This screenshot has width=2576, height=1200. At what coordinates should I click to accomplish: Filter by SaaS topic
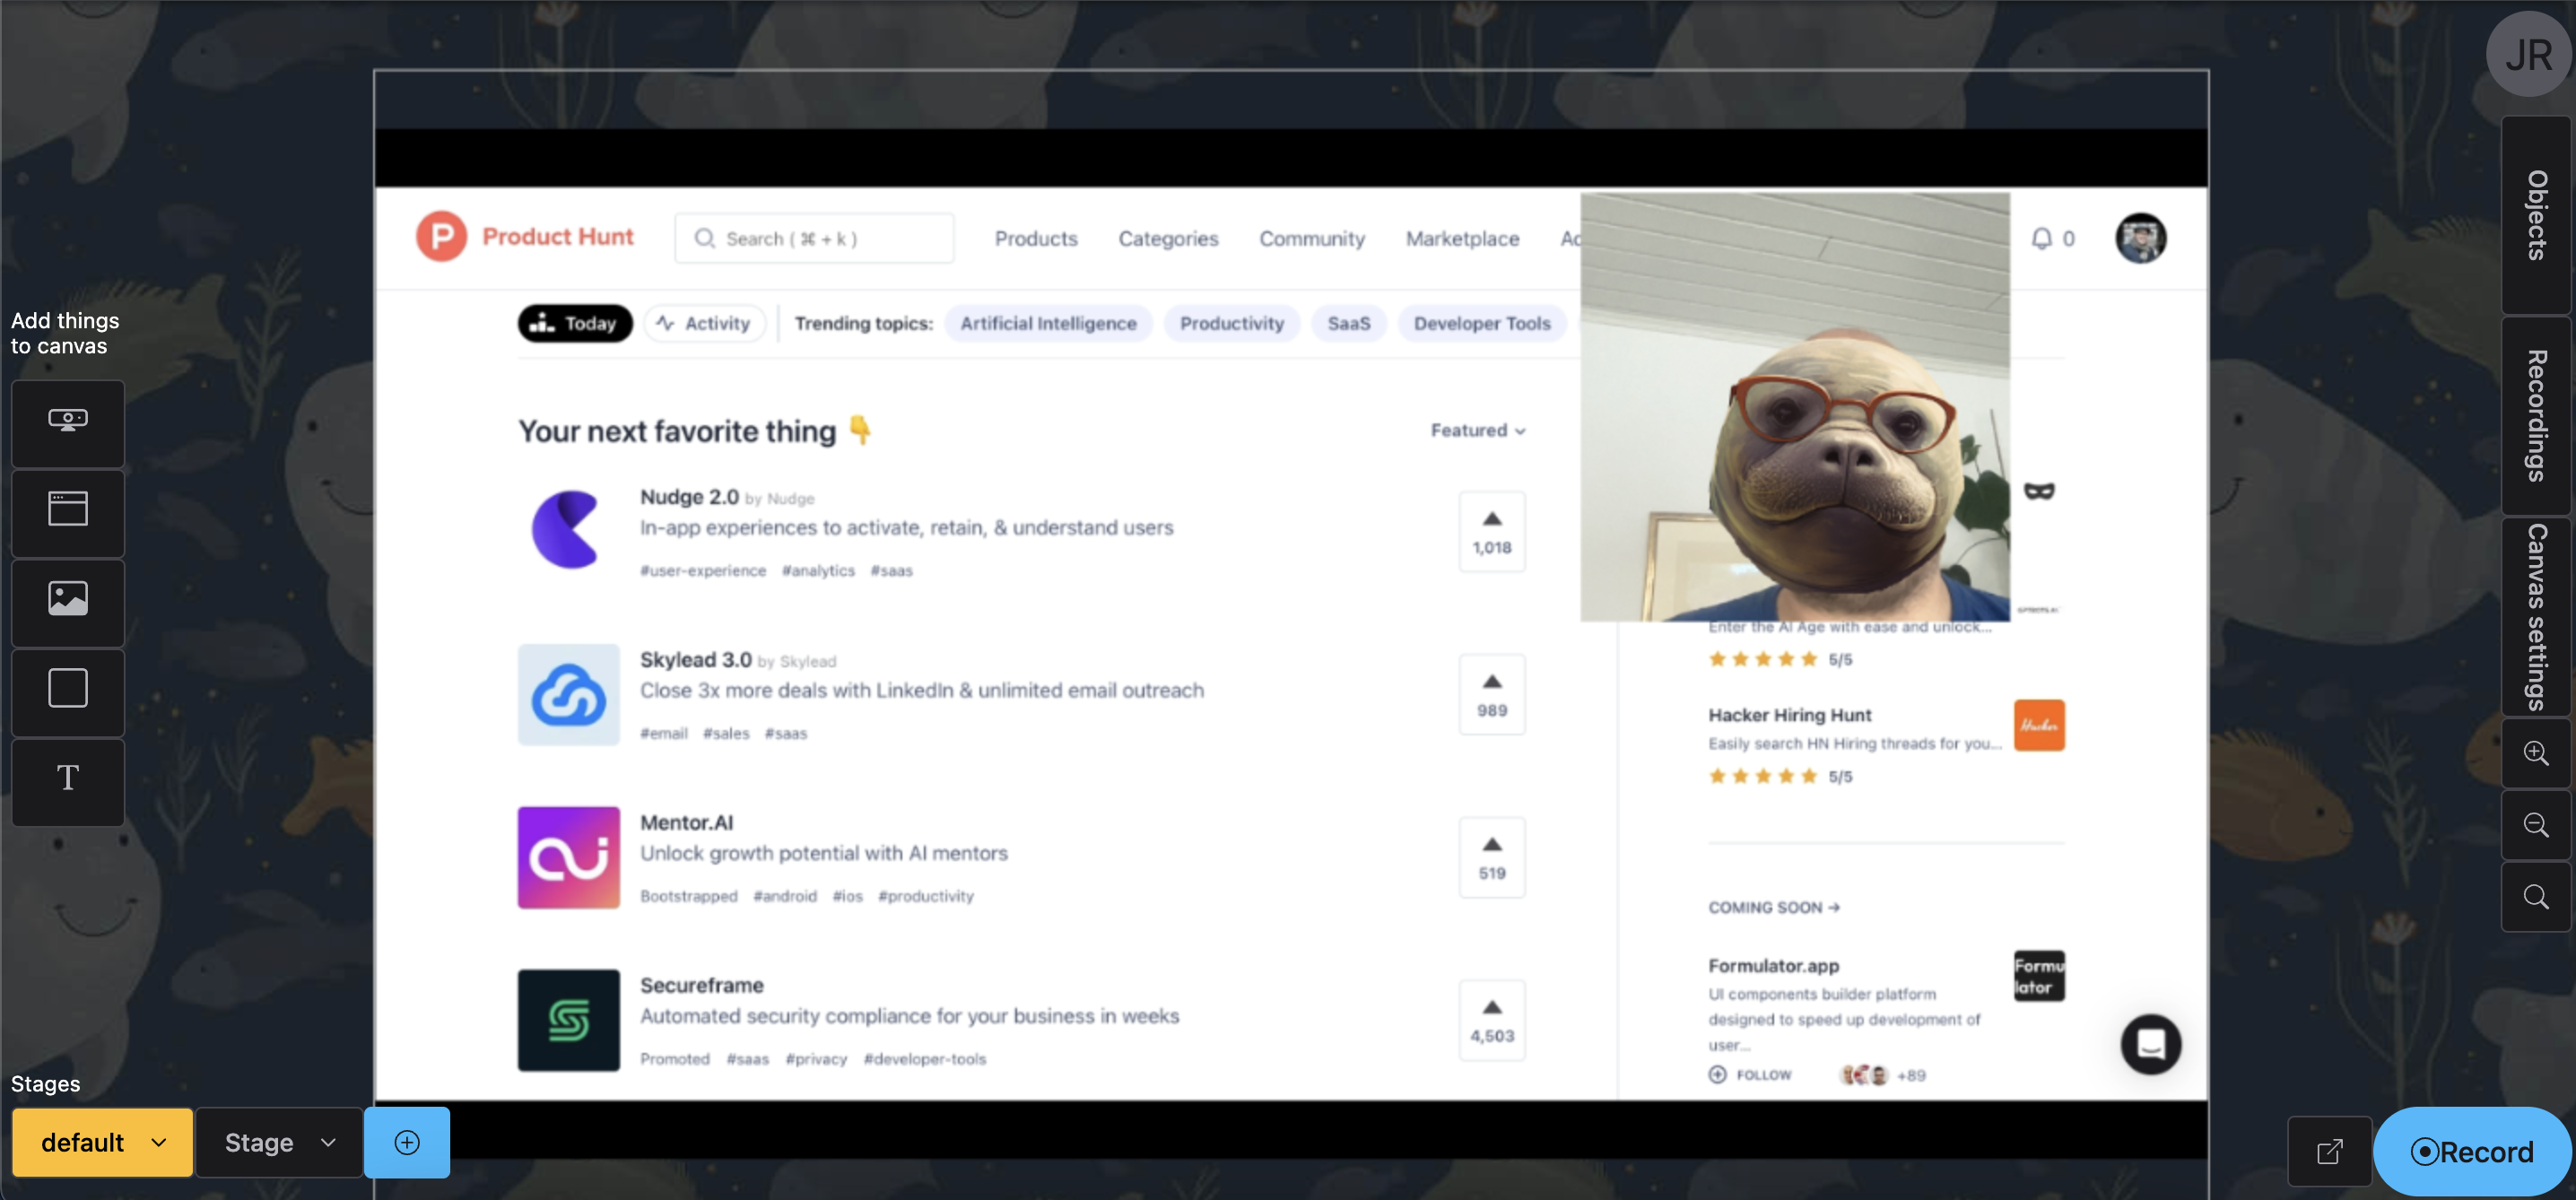coord(1348,323)
